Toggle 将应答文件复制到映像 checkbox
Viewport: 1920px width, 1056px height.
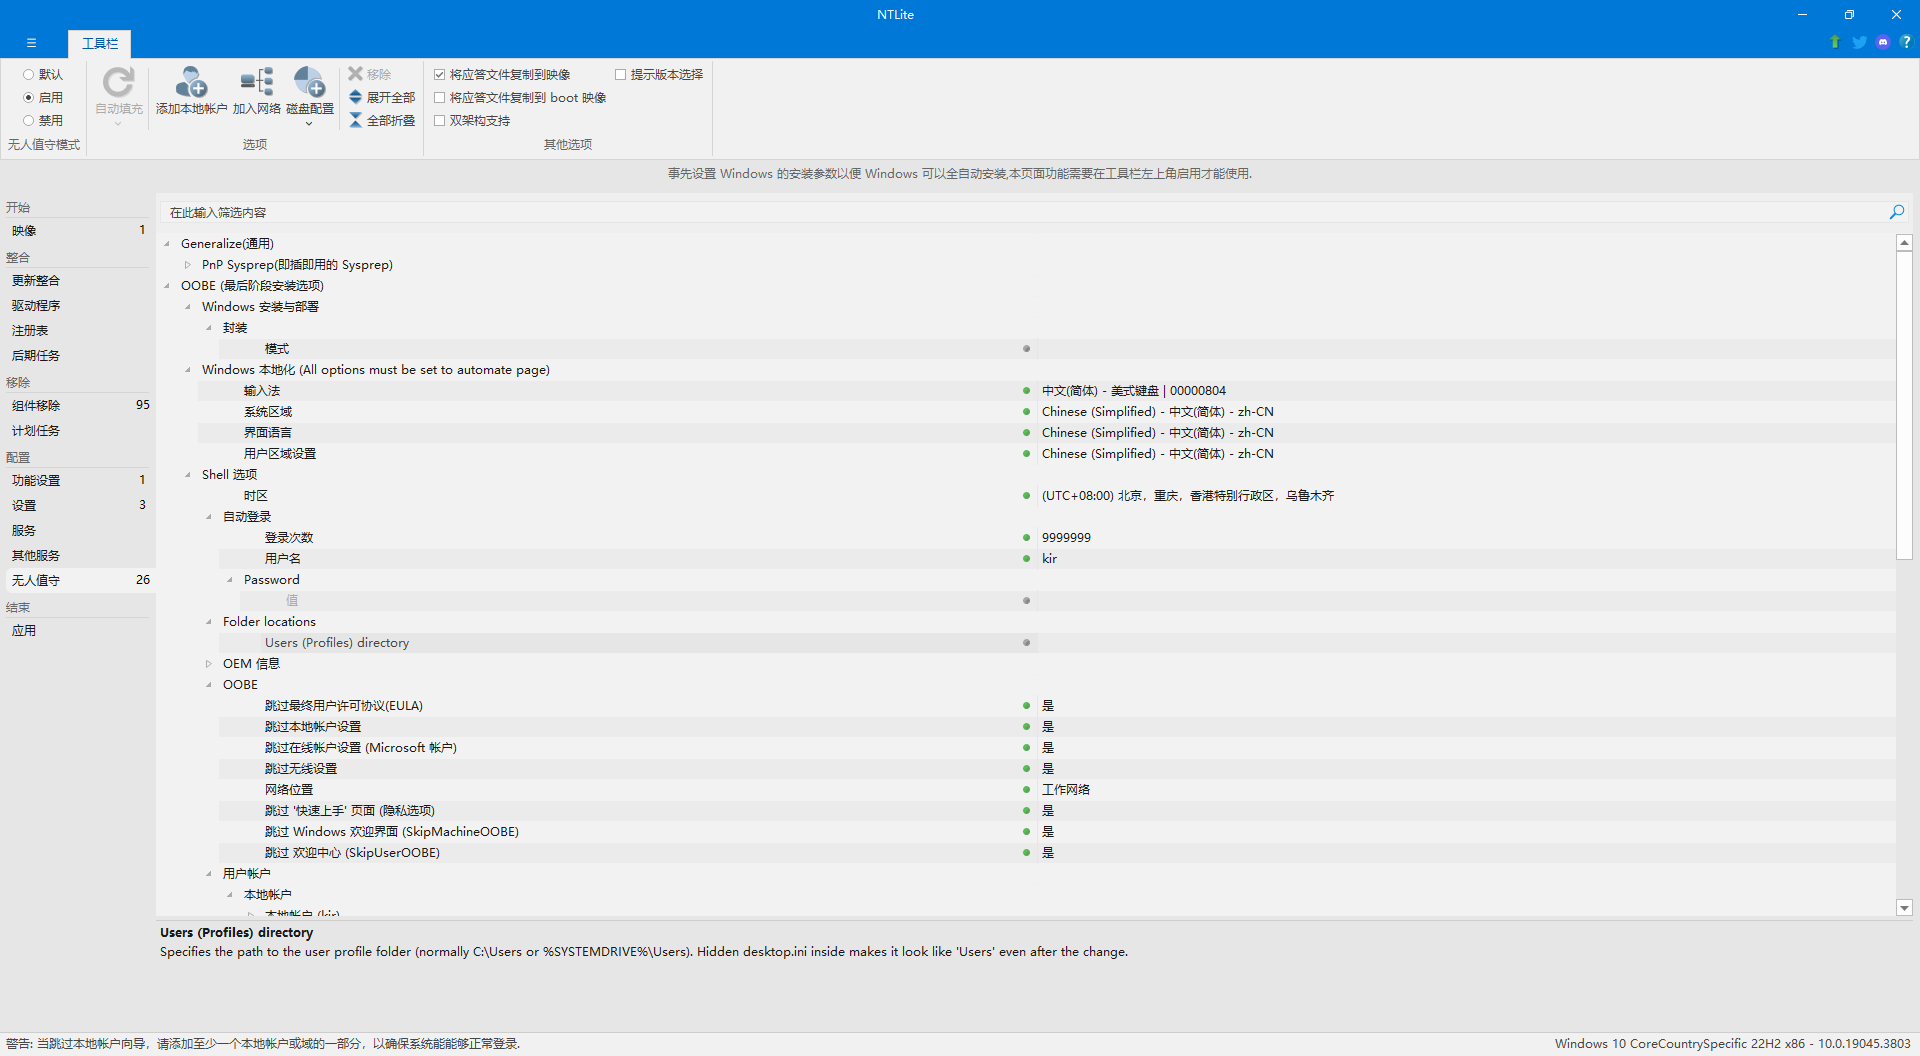click(439, 74)
